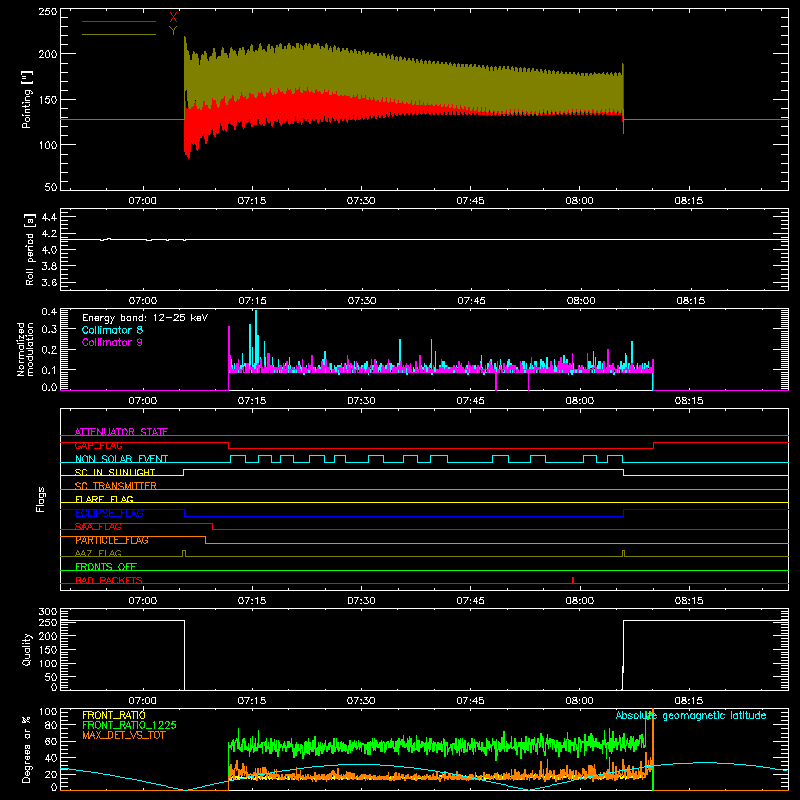
Task: Click the 'Absolute geomagnetic latitude' label
Action: (691, 715)
